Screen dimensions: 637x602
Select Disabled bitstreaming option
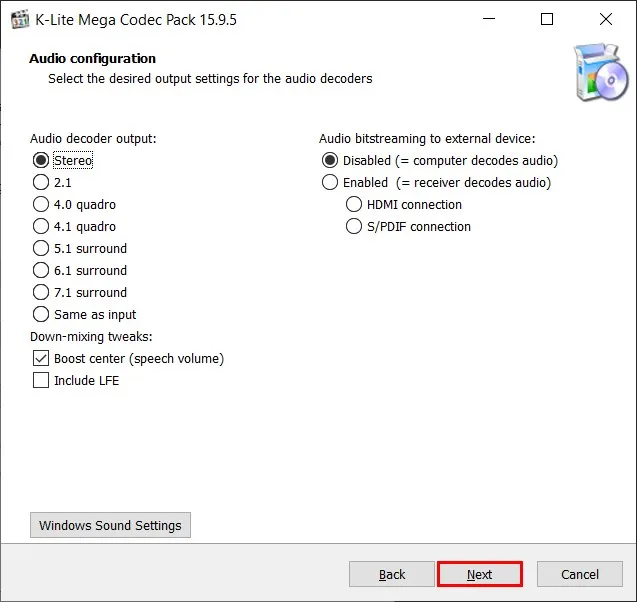pos(330,160)
